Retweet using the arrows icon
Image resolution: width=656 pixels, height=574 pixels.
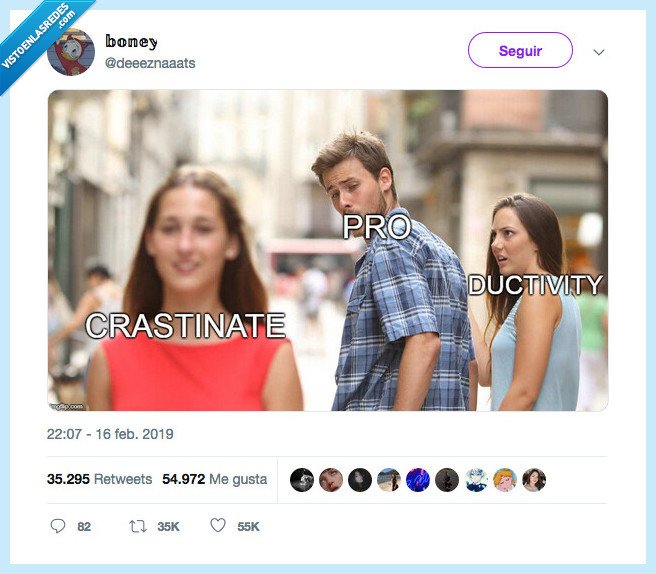(x=138, y=526)
